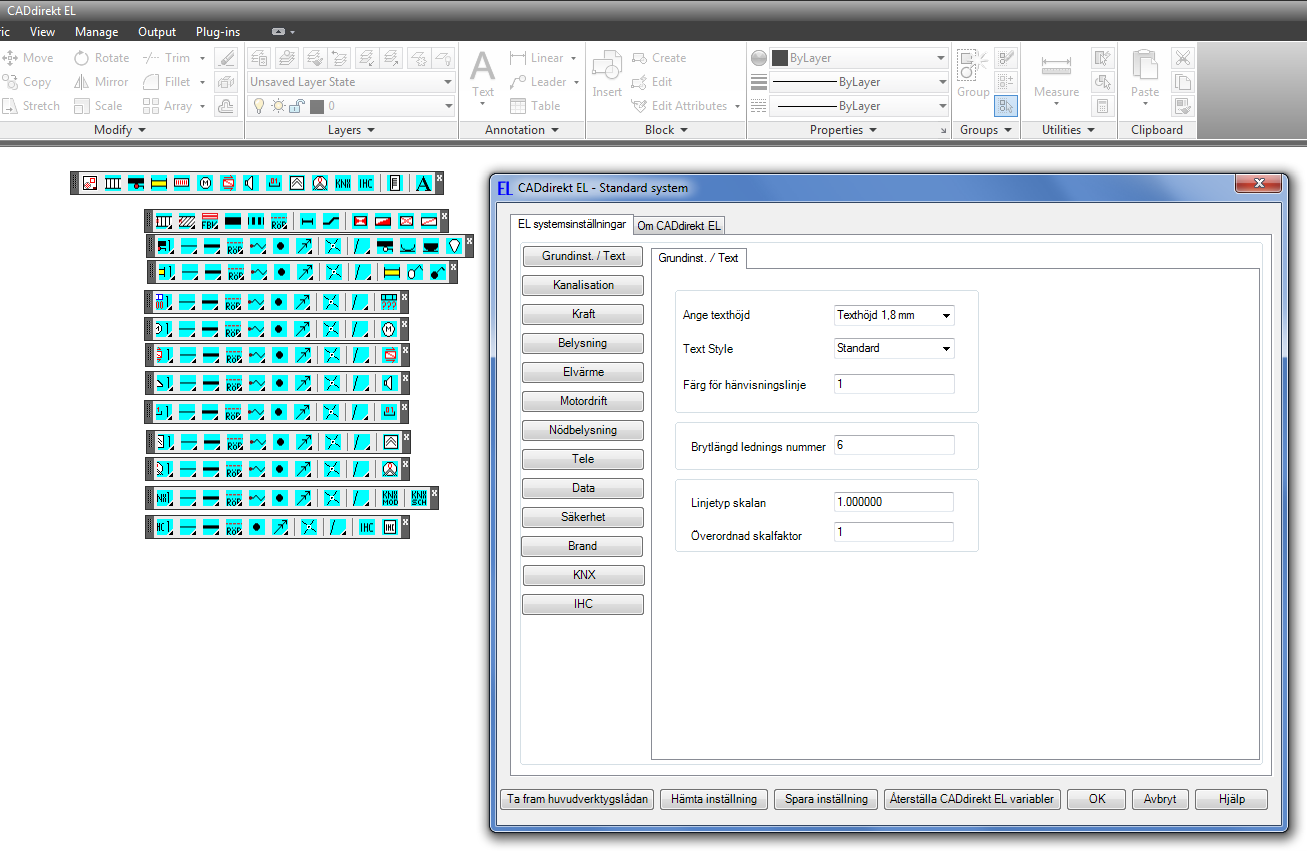Click the loudspeaker icon in top toolbar
Image resolution: width=1307 pixels, height=851 pixels.
pyautogui.click(x=251, y=183)
